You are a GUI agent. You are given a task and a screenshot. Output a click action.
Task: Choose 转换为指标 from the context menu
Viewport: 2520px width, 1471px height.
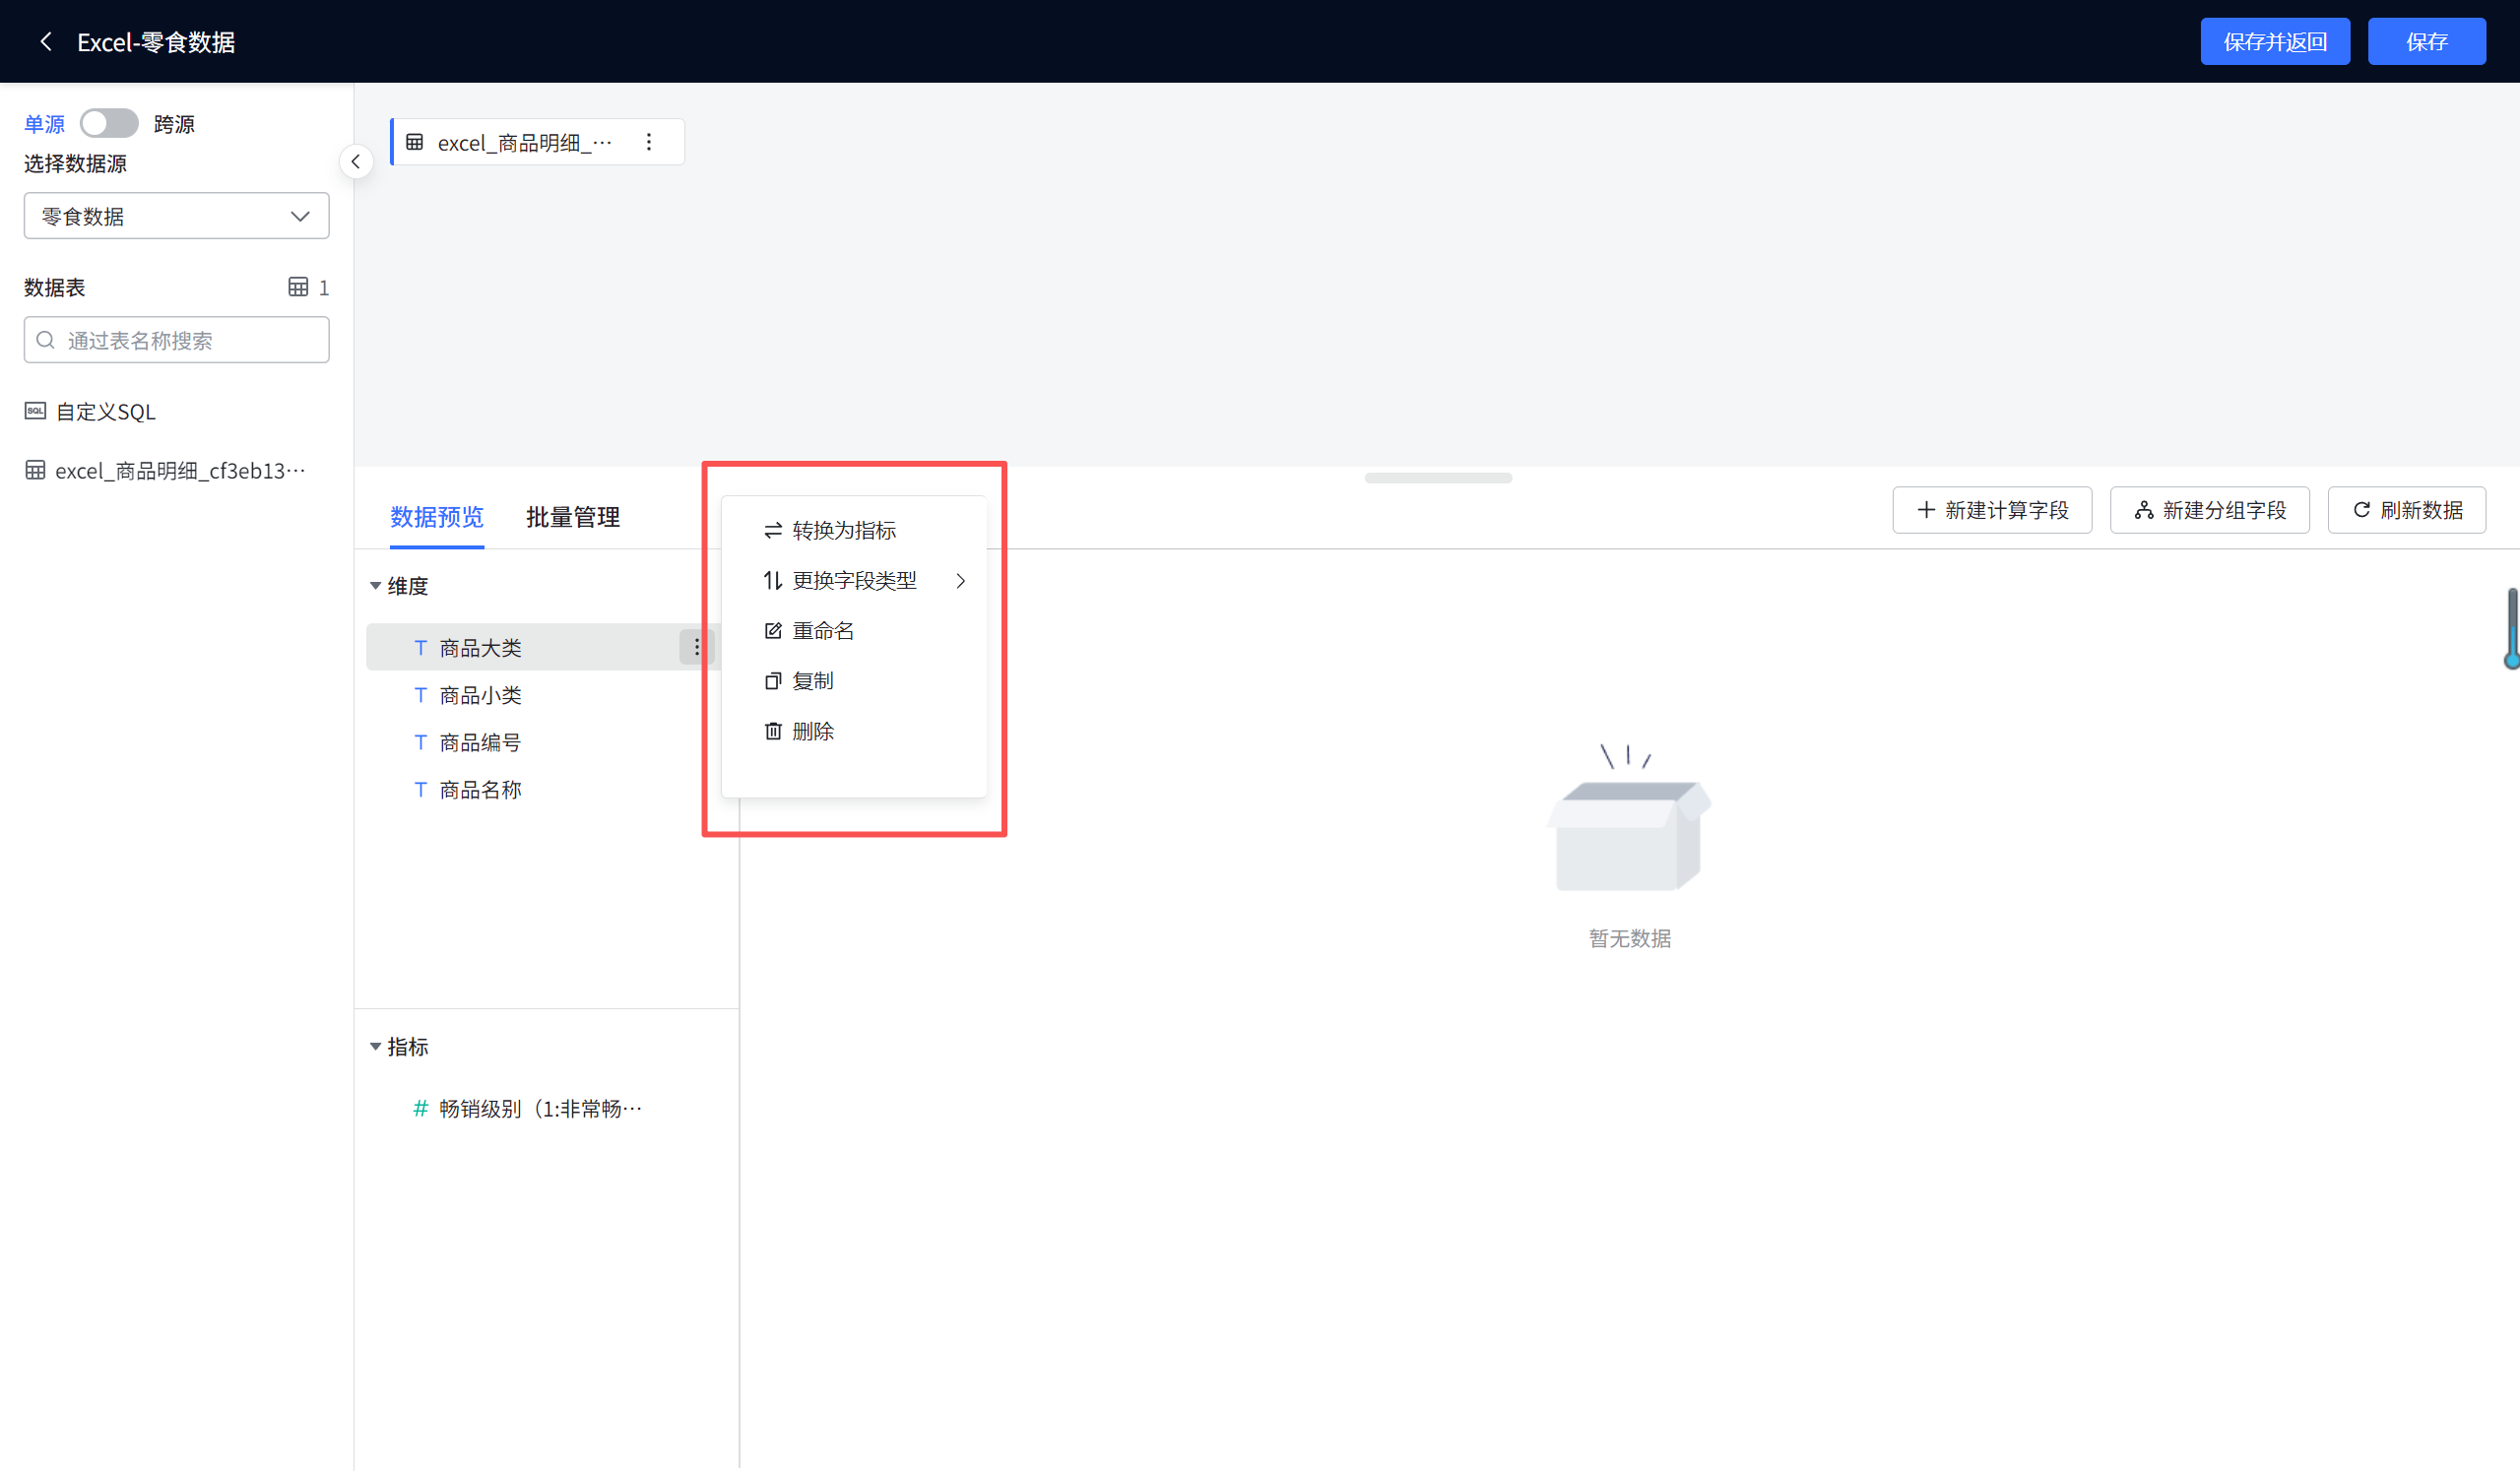tap(843, 530)
